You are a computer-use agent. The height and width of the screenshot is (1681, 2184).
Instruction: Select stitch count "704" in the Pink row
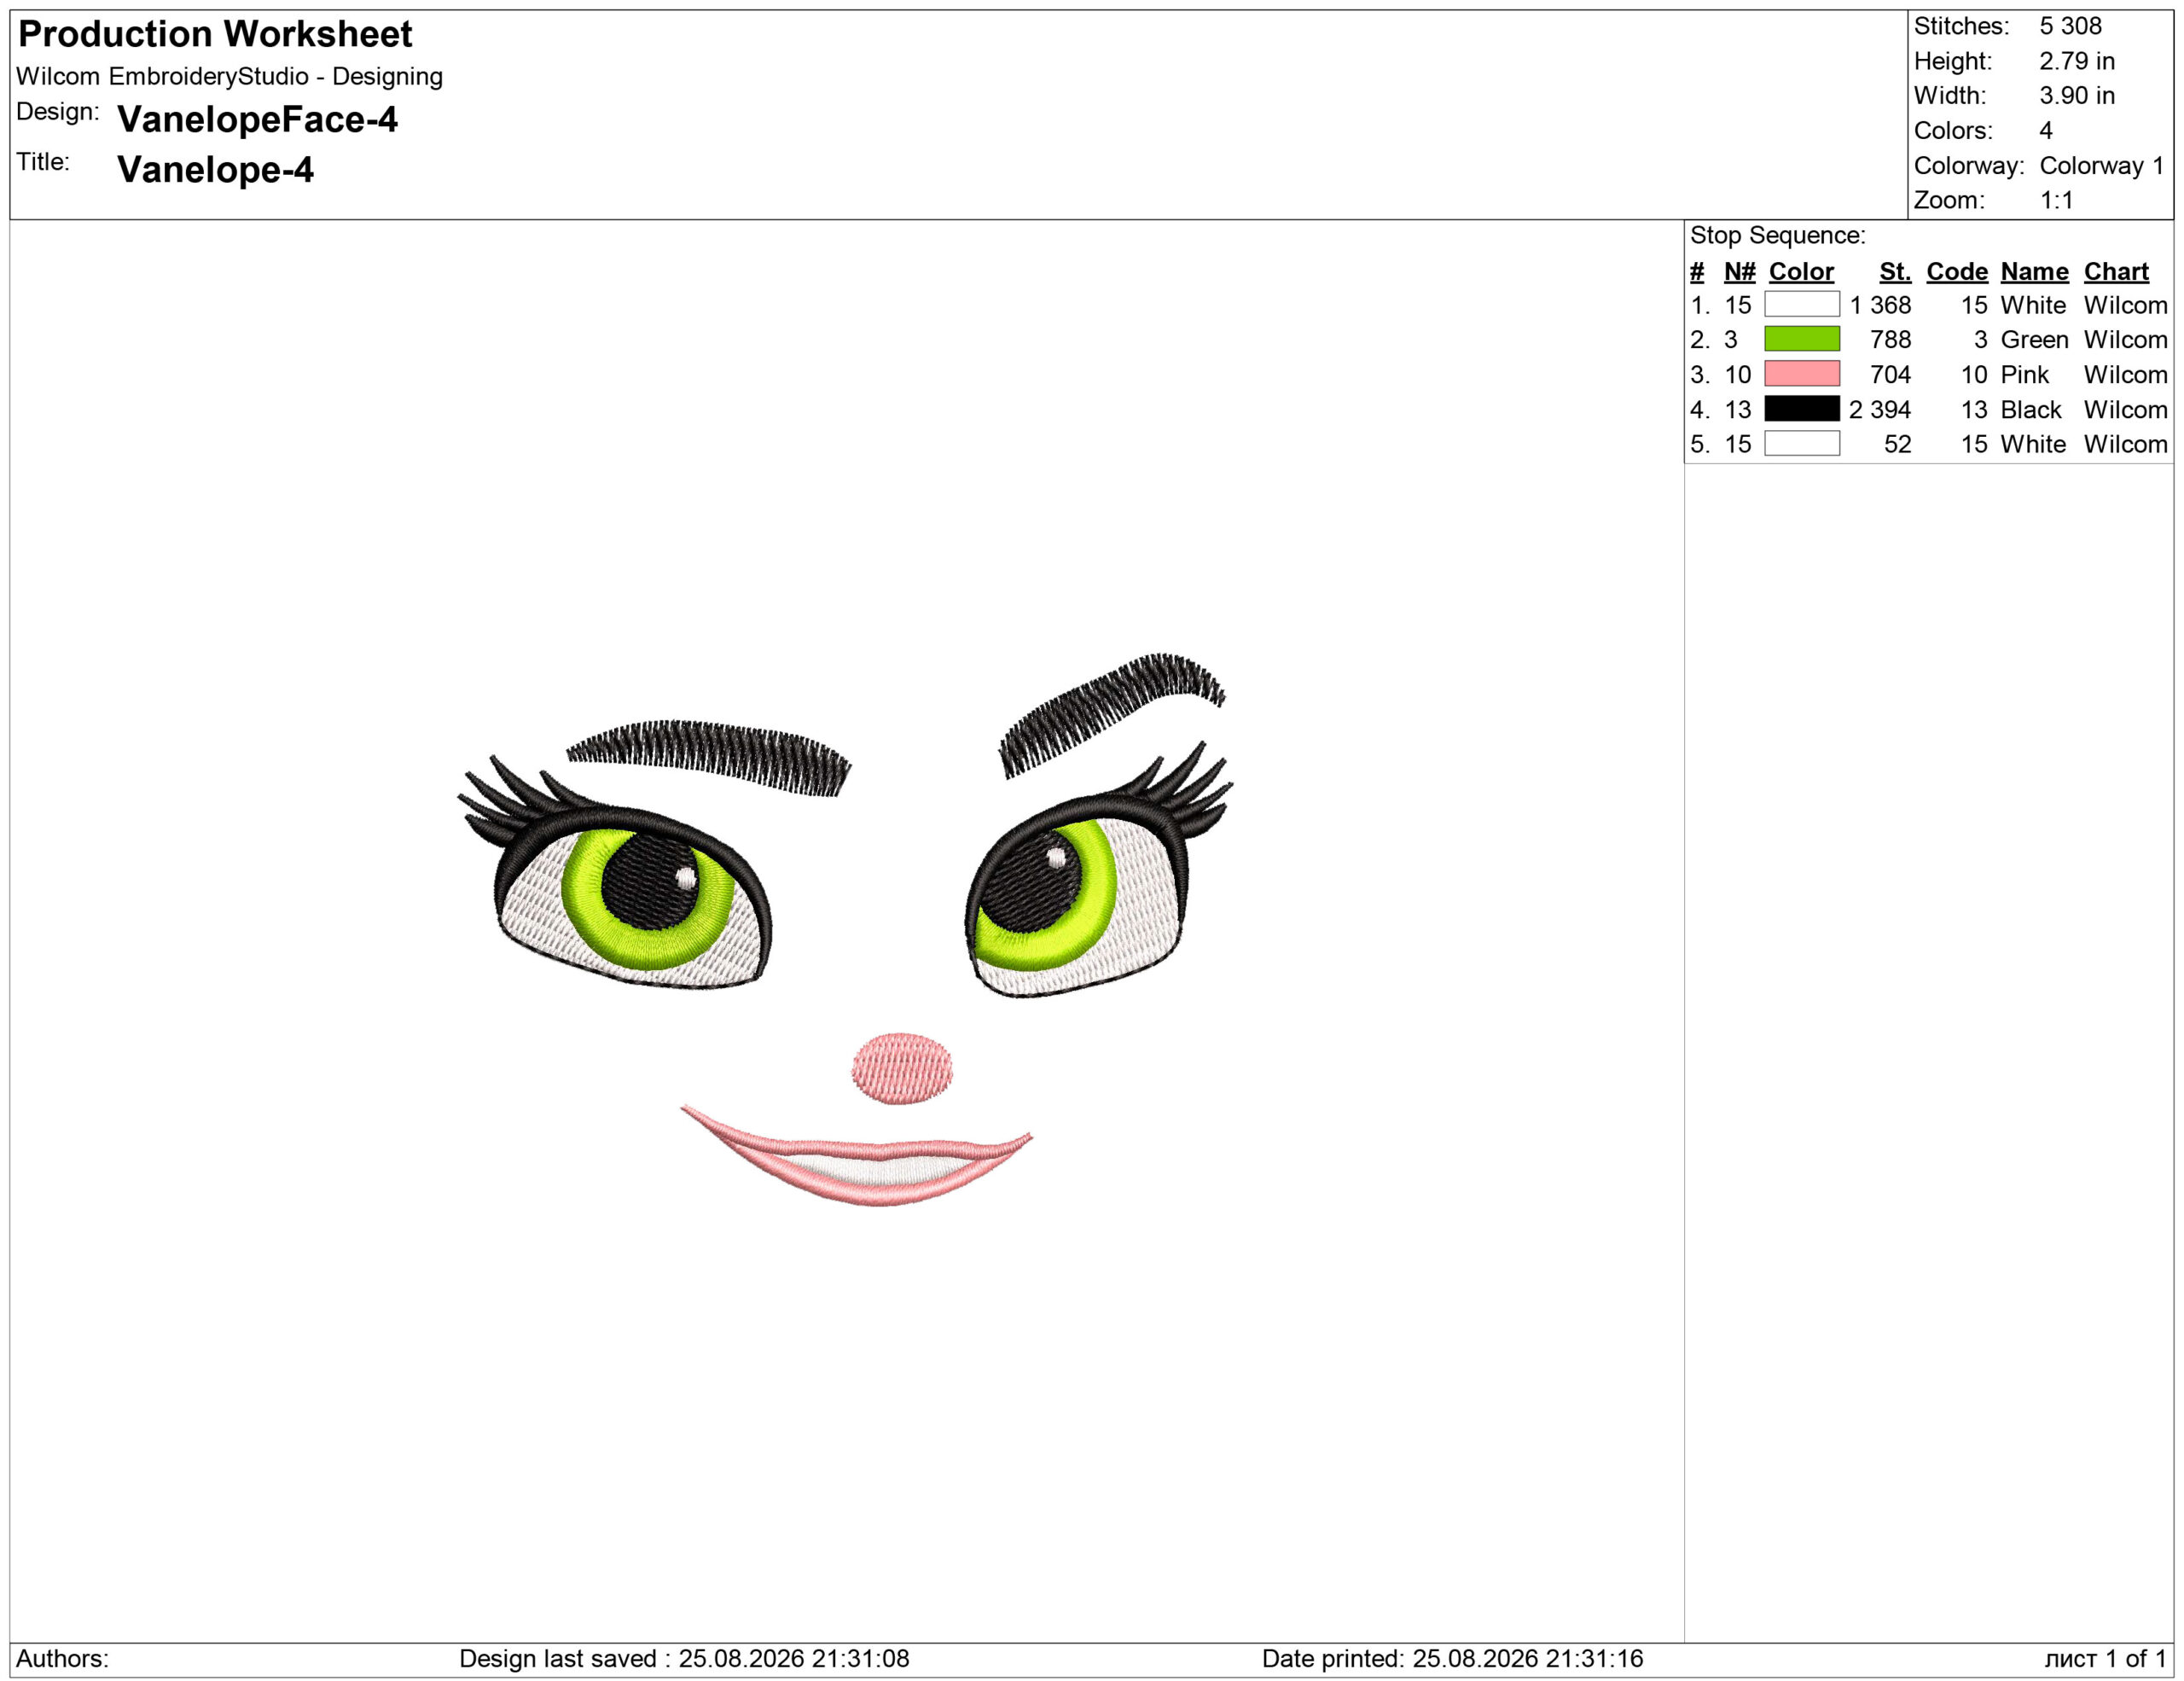(1891, 375)
